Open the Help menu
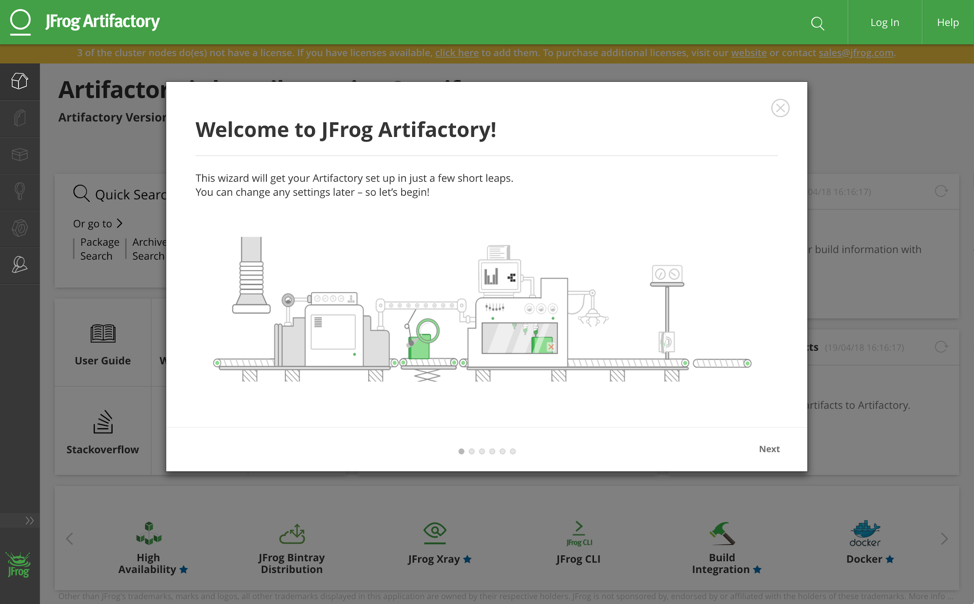The image size is (974, 604). [948, 22]
